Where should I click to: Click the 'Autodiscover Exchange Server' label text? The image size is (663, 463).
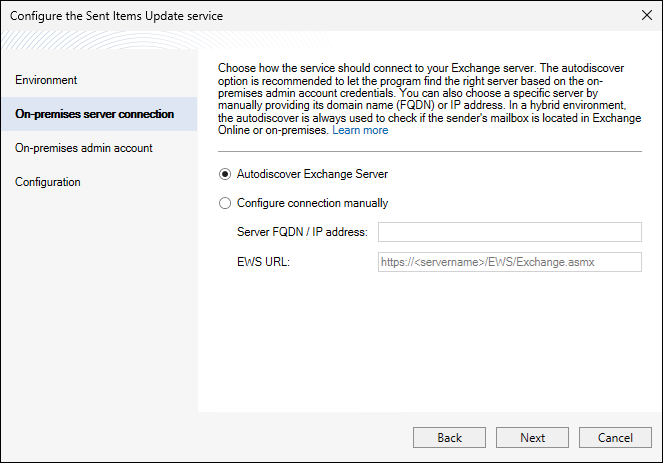[x=312, y=174]
